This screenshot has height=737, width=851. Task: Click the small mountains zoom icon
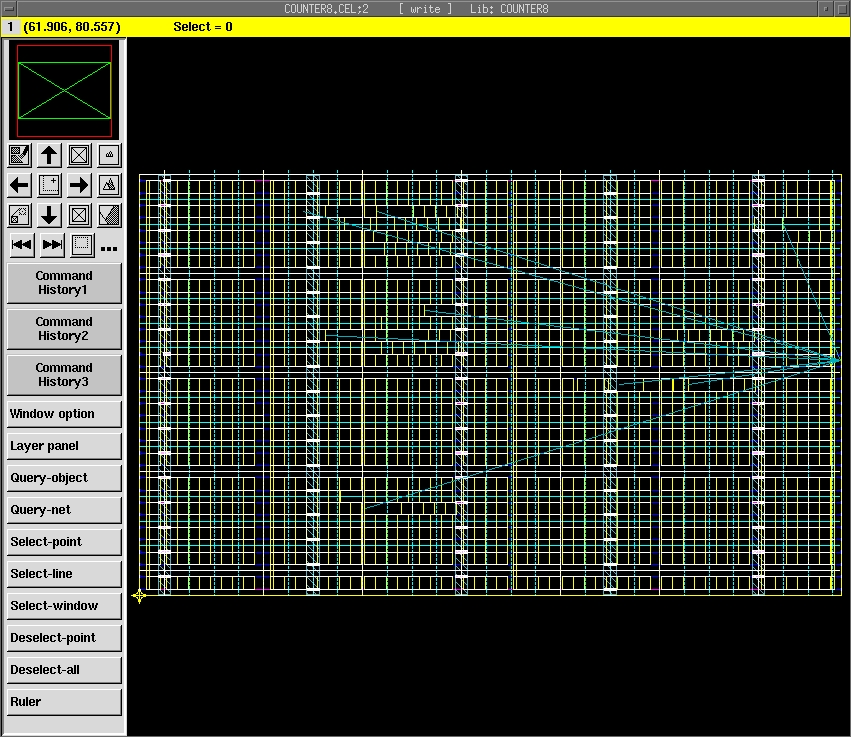(109, 155)
